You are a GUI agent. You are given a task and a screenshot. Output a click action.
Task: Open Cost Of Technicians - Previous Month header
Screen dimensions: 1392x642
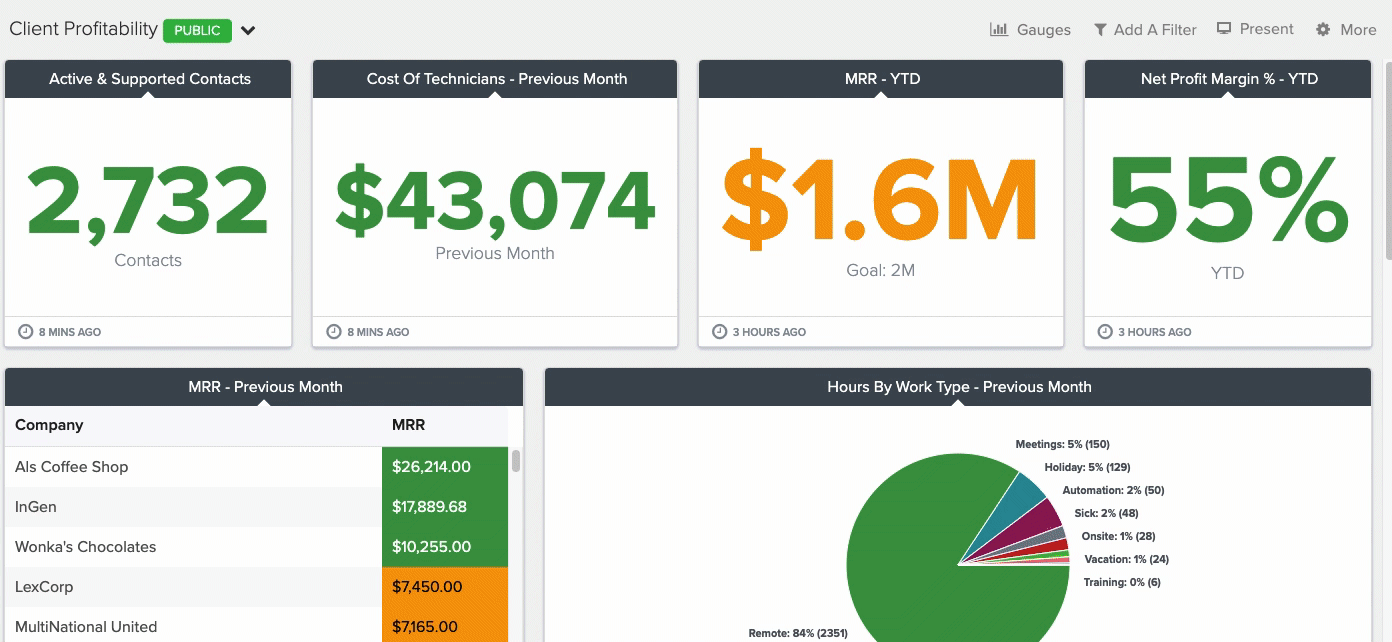[x=495, y=79]
